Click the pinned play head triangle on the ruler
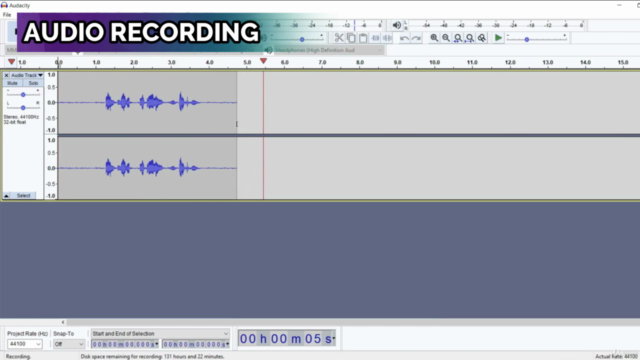The width and height of the screenshot is (640, 360). [x=11, y=62]
